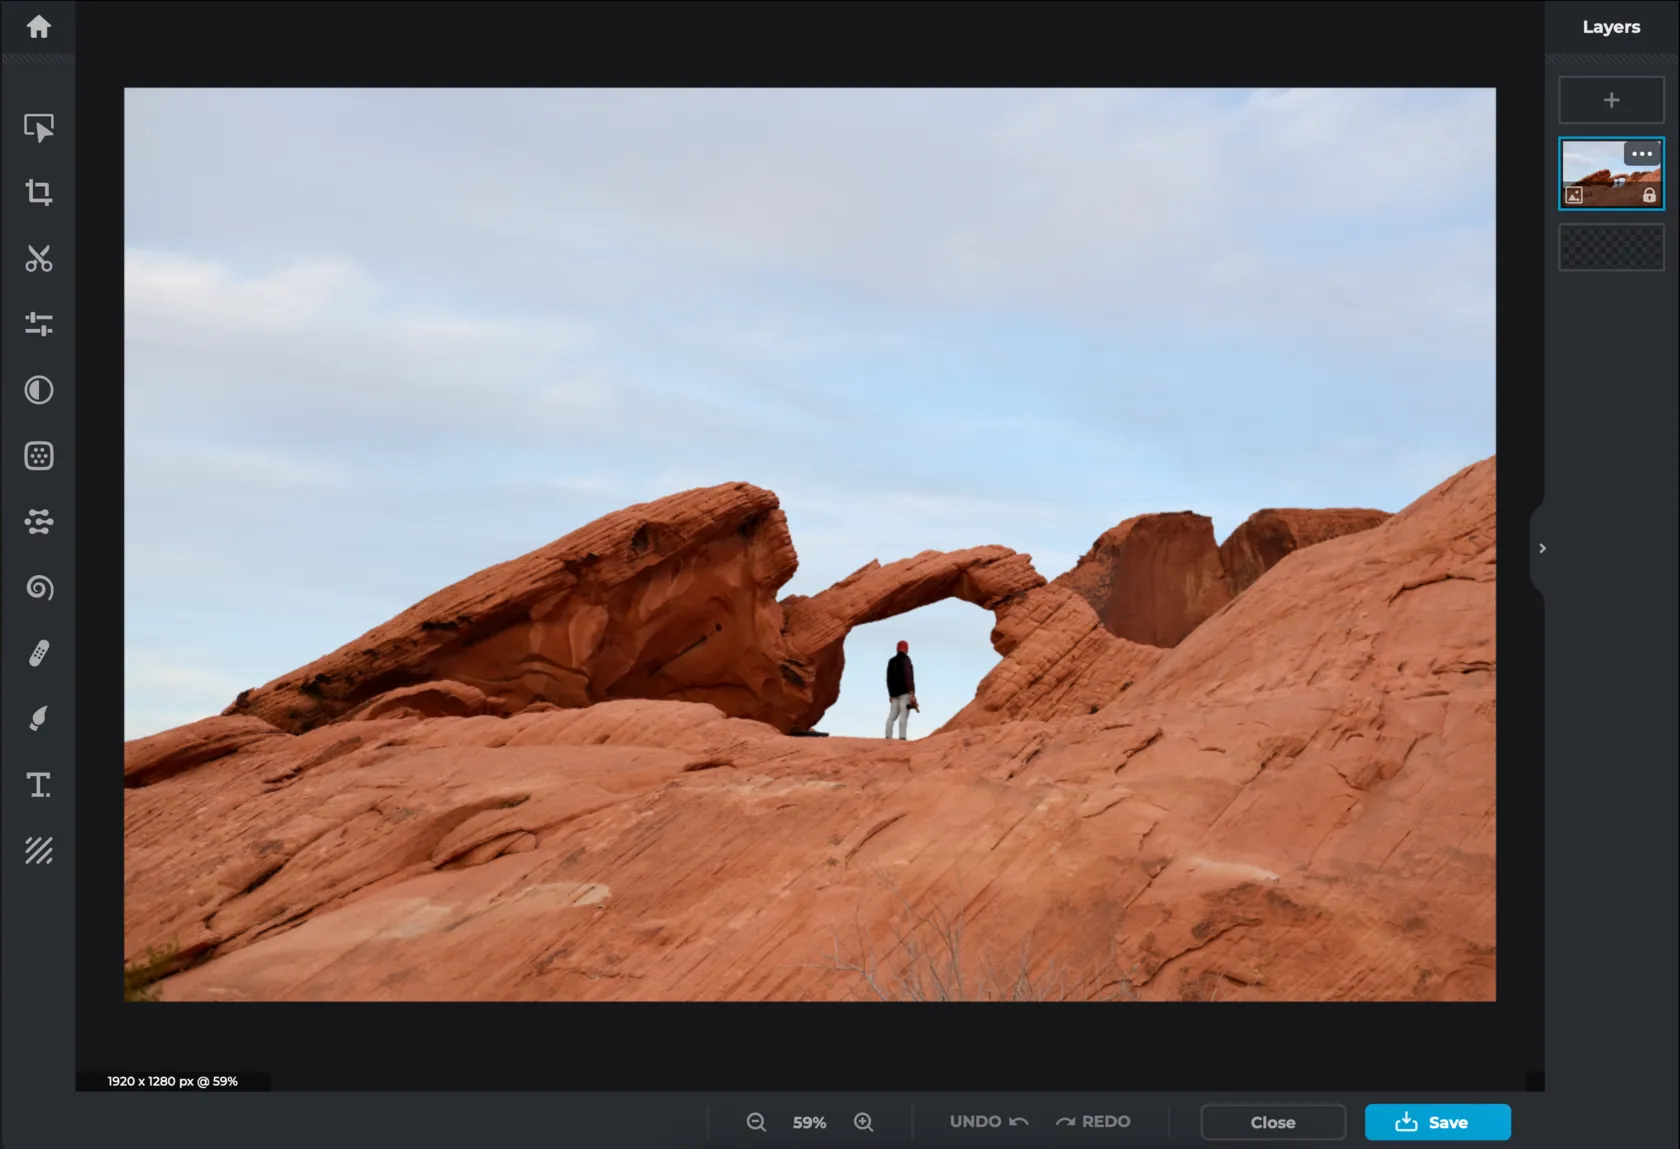Select the Draw brush tool

pos(39,719)
